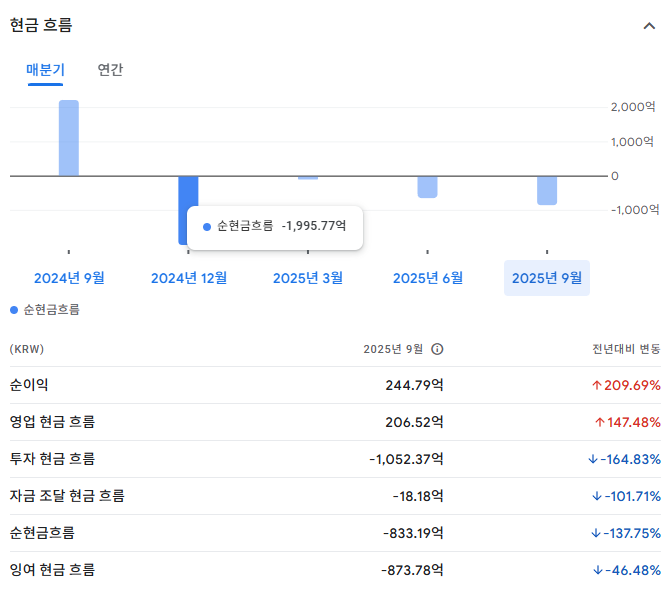Click the 순현금흐름 legend dot below chart

click(x=14, y=310)
